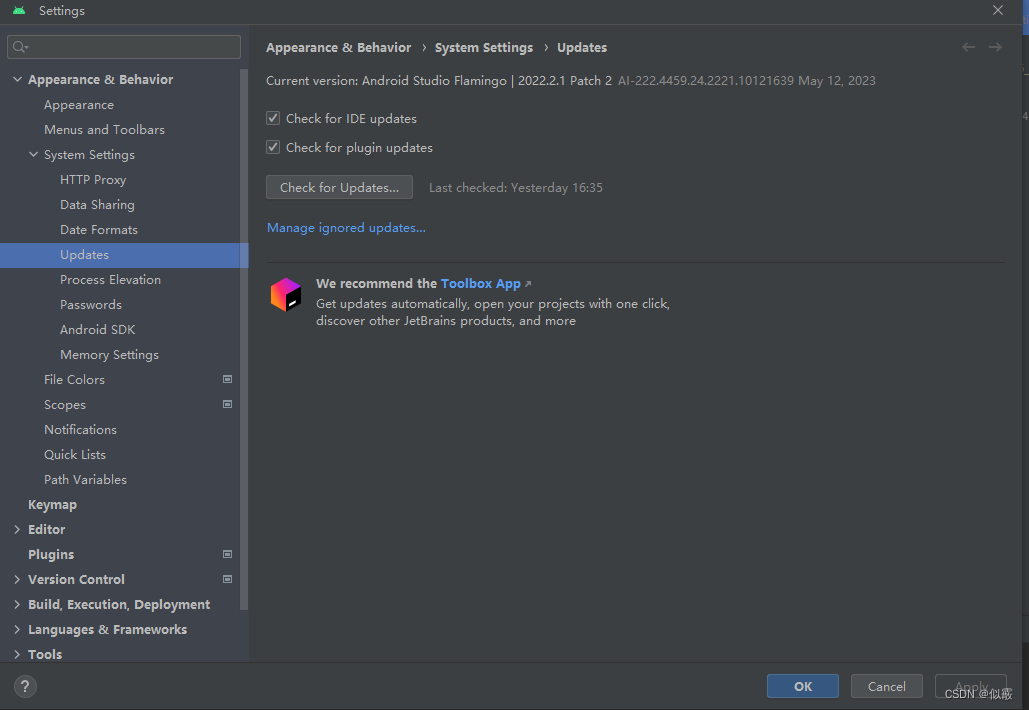The image size is (1029, 710).
Task: Click the back navigation arrow
Action: point(968,47)
